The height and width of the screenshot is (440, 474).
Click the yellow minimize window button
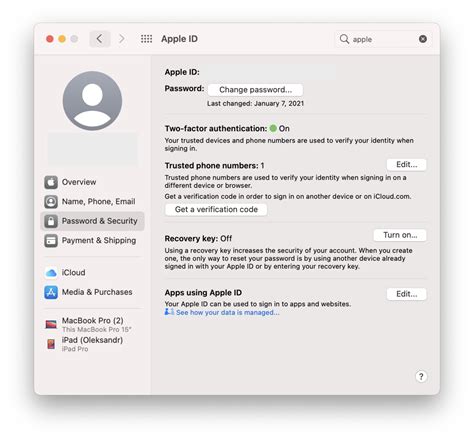(x=62, y=39)
